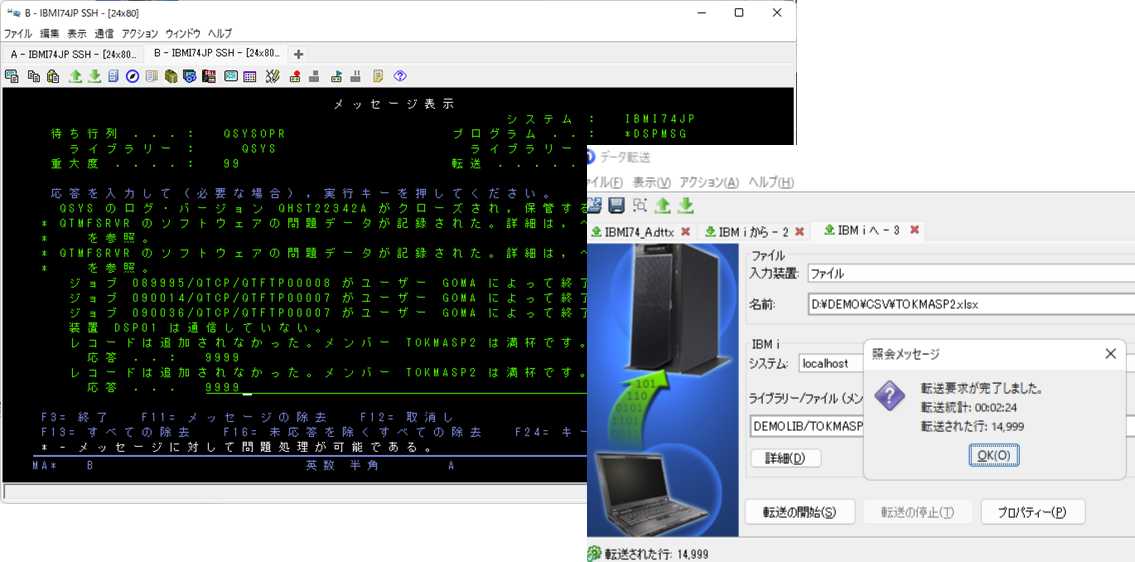This screenshot has height=562, width=1135.
Task: Click the プロパティー(P) button
Action: point(1032,512)
